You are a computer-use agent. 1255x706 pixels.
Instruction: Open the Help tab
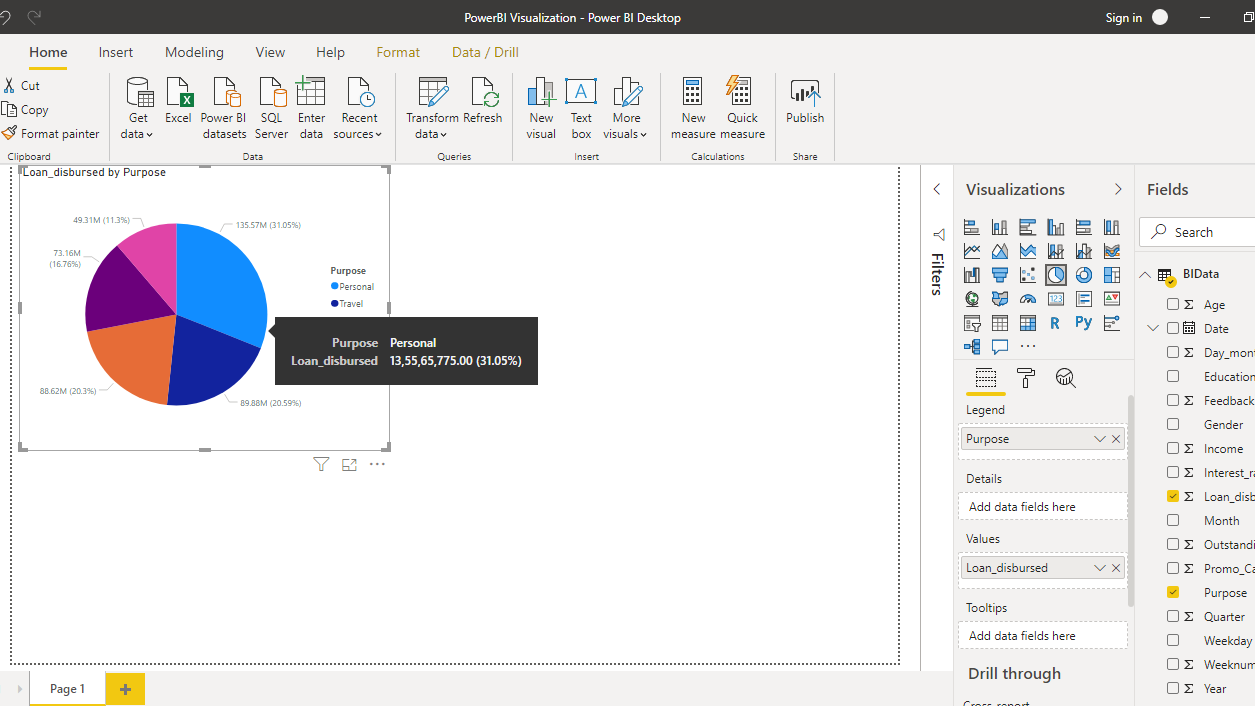click(330, 52)
